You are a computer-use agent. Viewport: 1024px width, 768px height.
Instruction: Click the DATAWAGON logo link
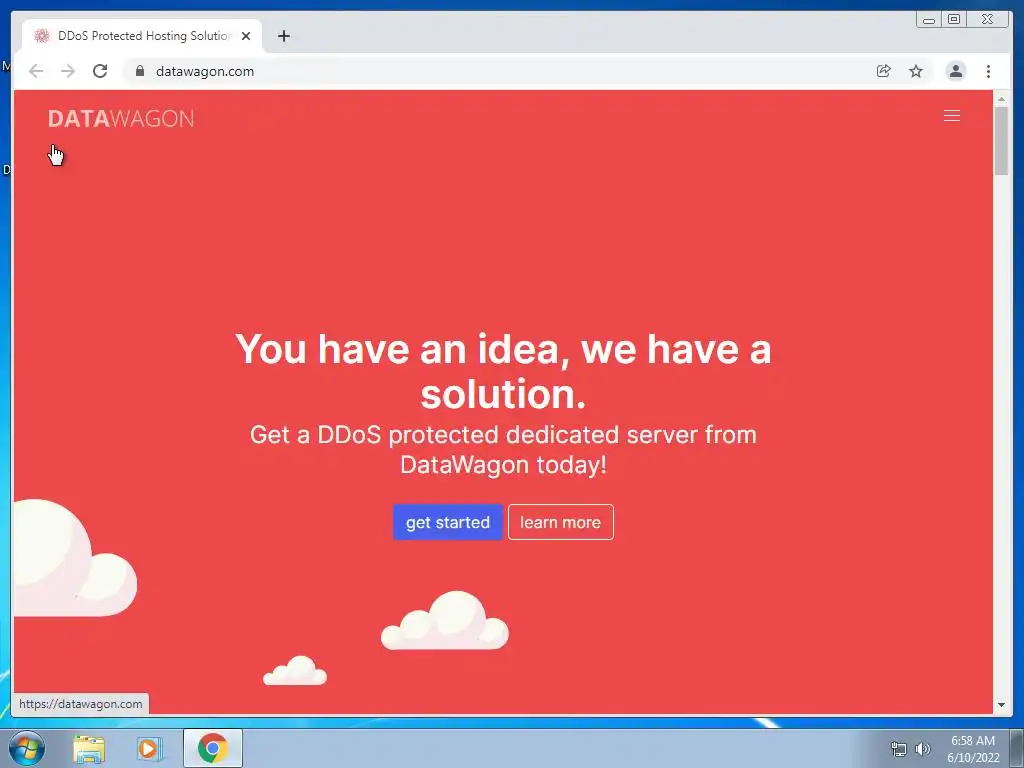[121, 119]
